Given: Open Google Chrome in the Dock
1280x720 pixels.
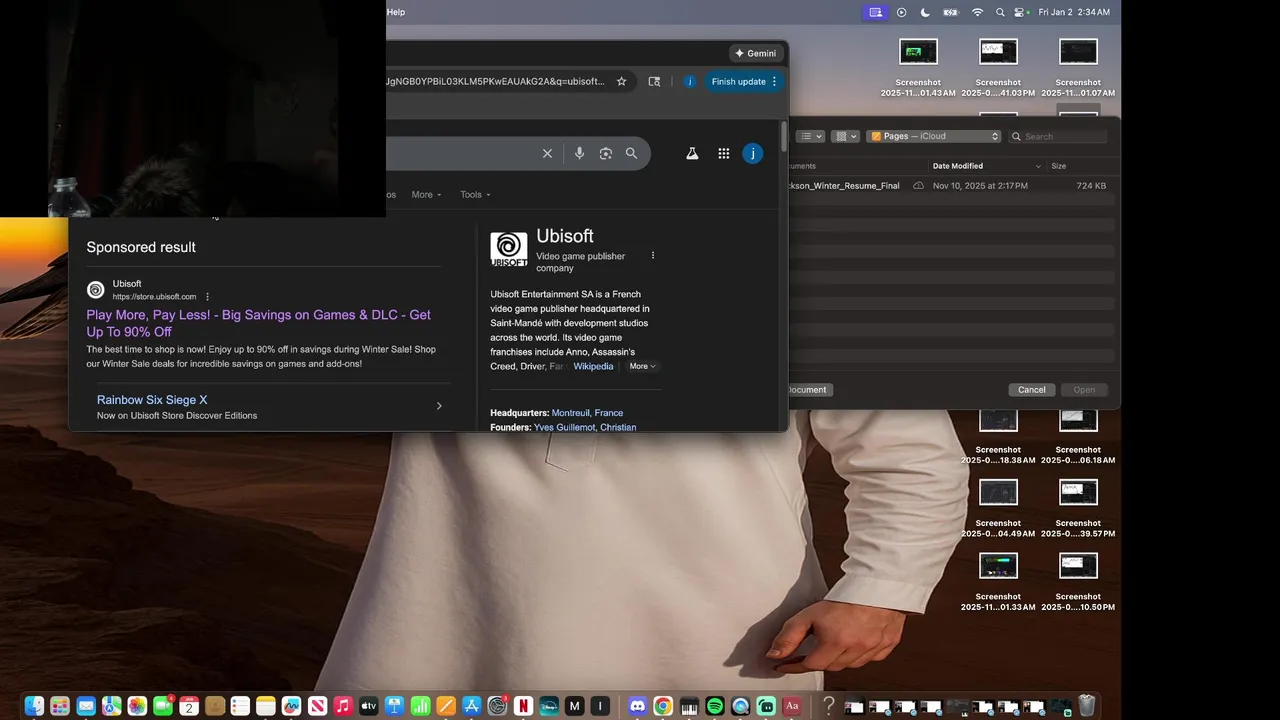Looking at the screenshot, I should (662, 706).
